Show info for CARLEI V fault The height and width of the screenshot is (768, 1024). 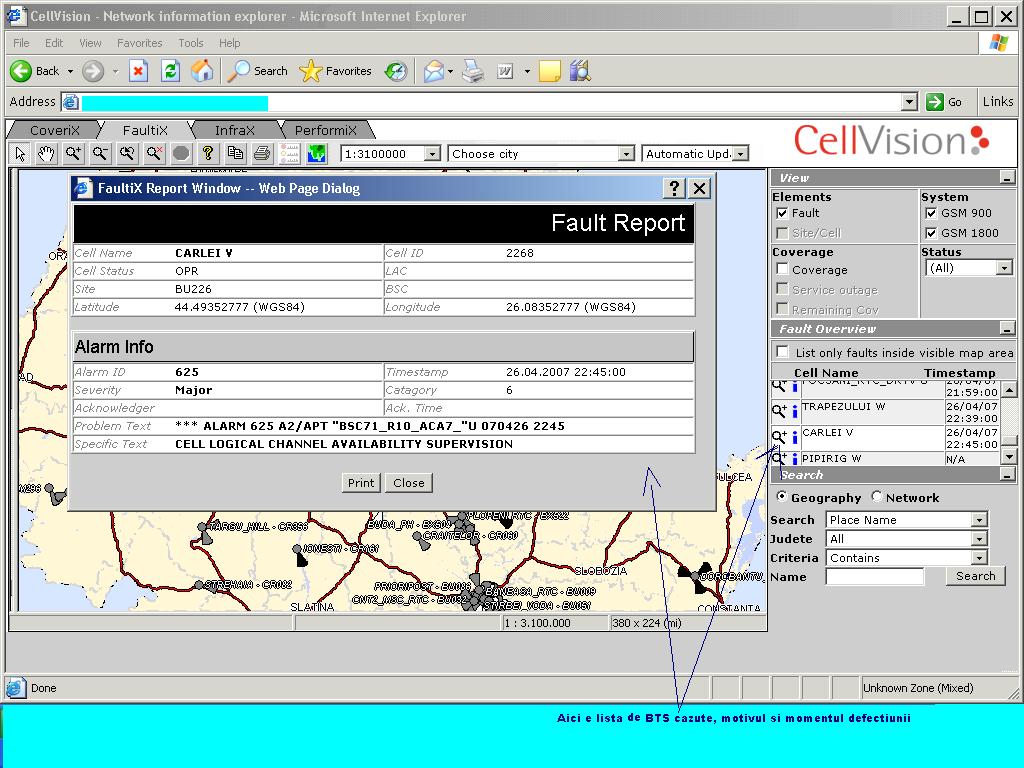pos(795,438)
